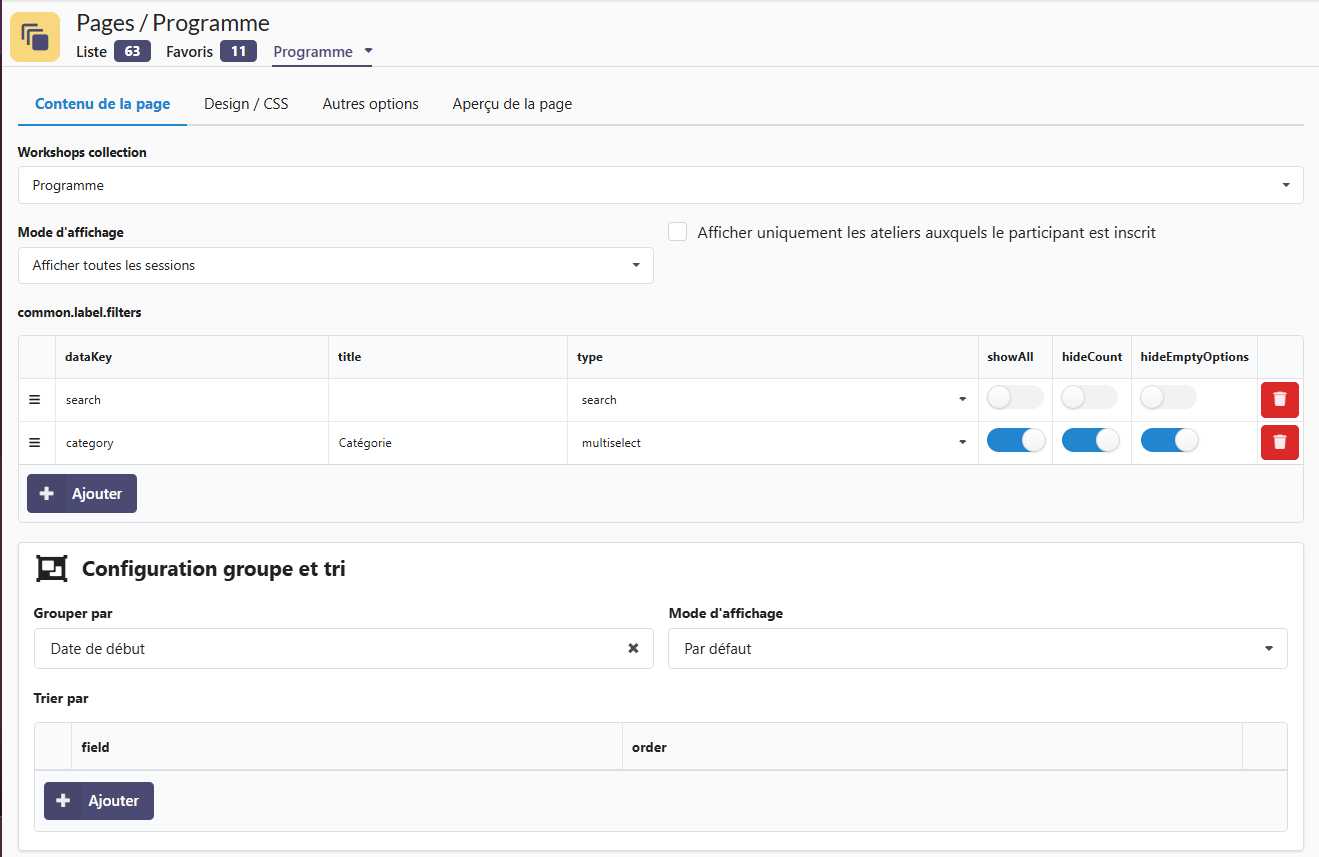This screenshot has height=857, width=1319.
Task: Open the Programme breadcrumb dropdown arrow
Action: 368,51
